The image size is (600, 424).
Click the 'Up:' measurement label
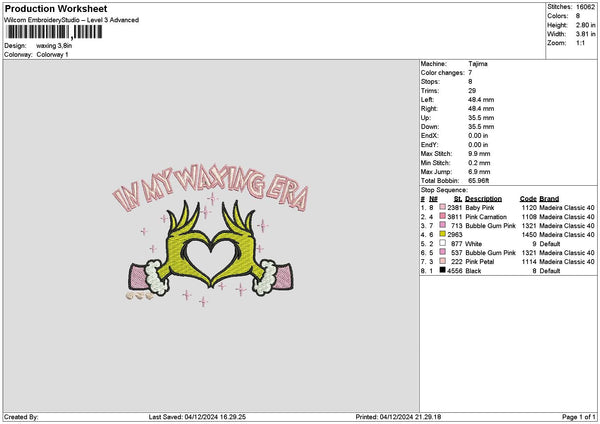[426, 117]
